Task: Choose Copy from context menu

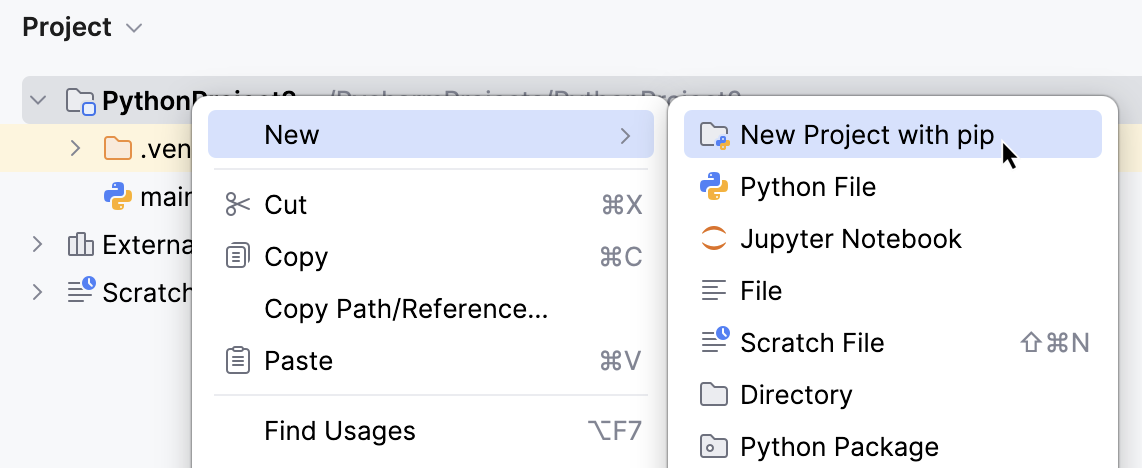Action: pyautogui.click(x=431, y=257)
